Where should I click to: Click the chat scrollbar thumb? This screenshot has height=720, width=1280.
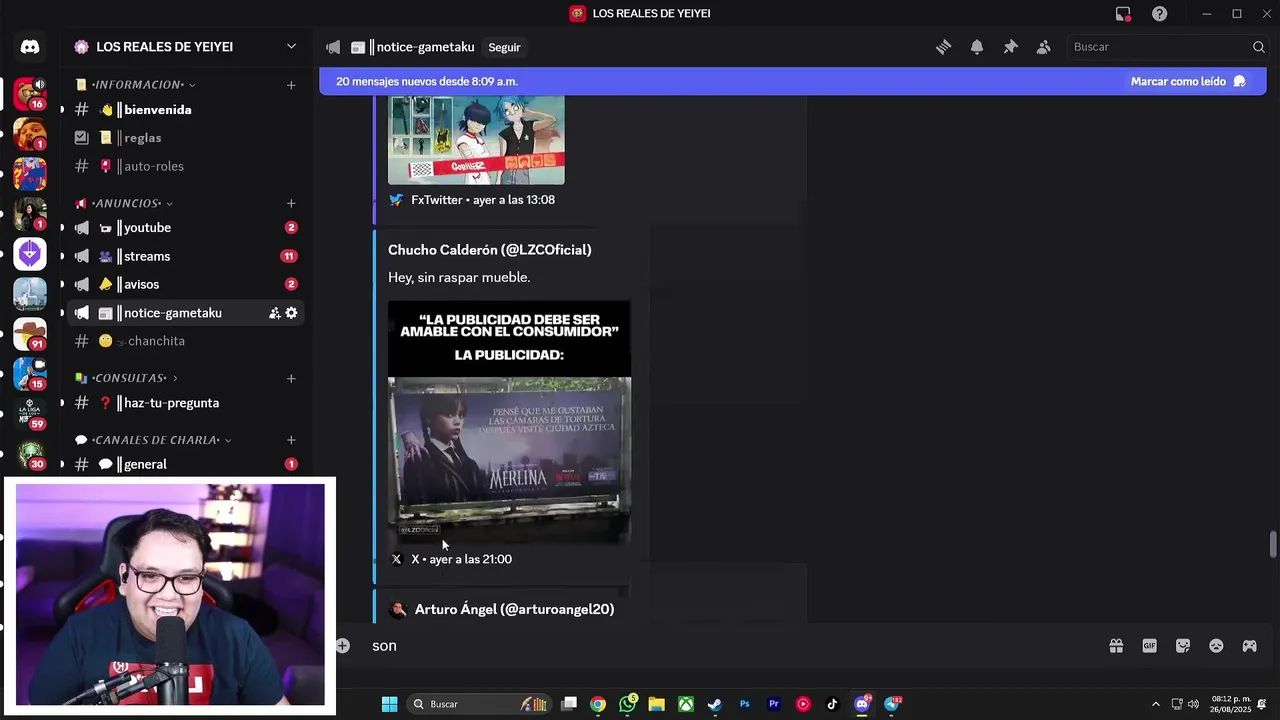point(1273,546)
